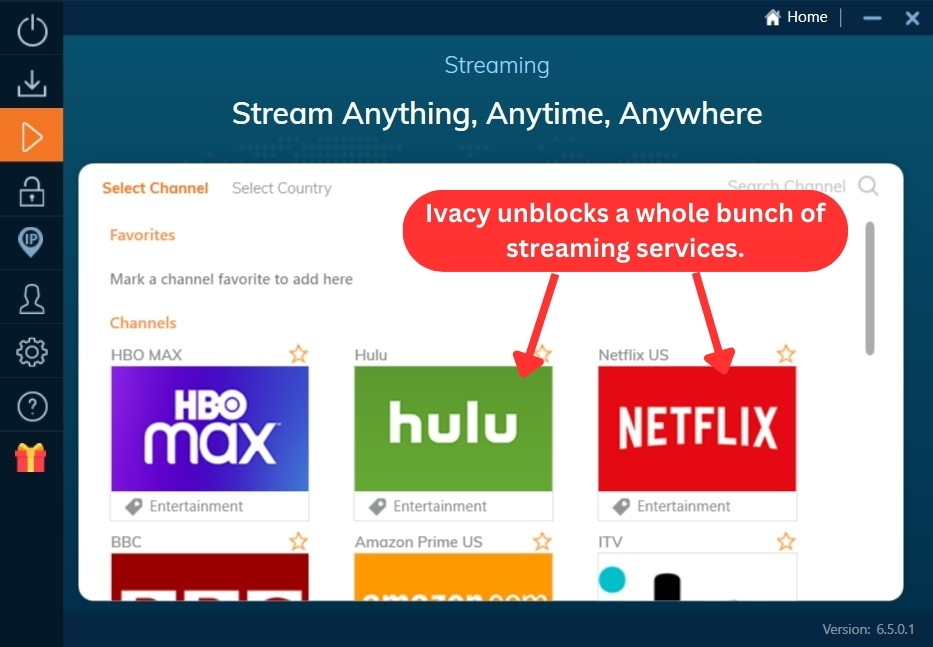Click the Favorites section heading
The height and width of the screenshot is (647, 933).
142,235
